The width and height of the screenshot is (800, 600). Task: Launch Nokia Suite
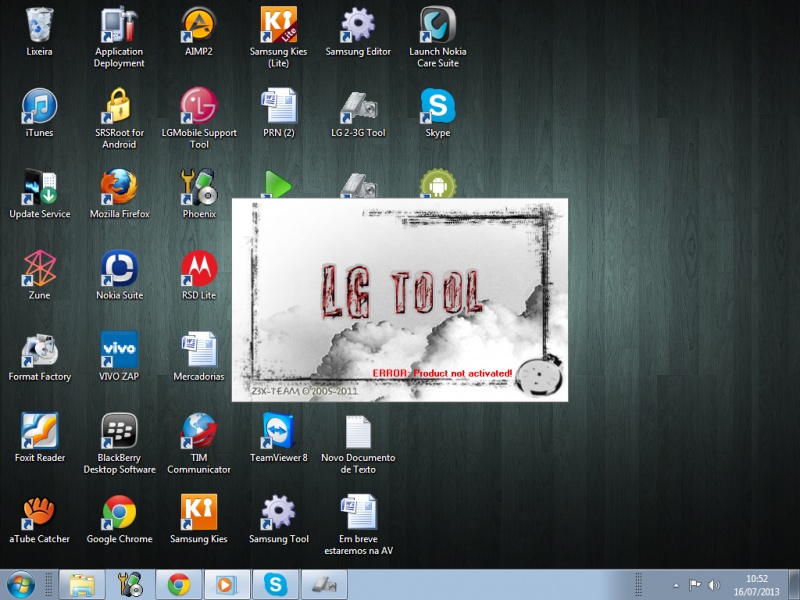119,275
